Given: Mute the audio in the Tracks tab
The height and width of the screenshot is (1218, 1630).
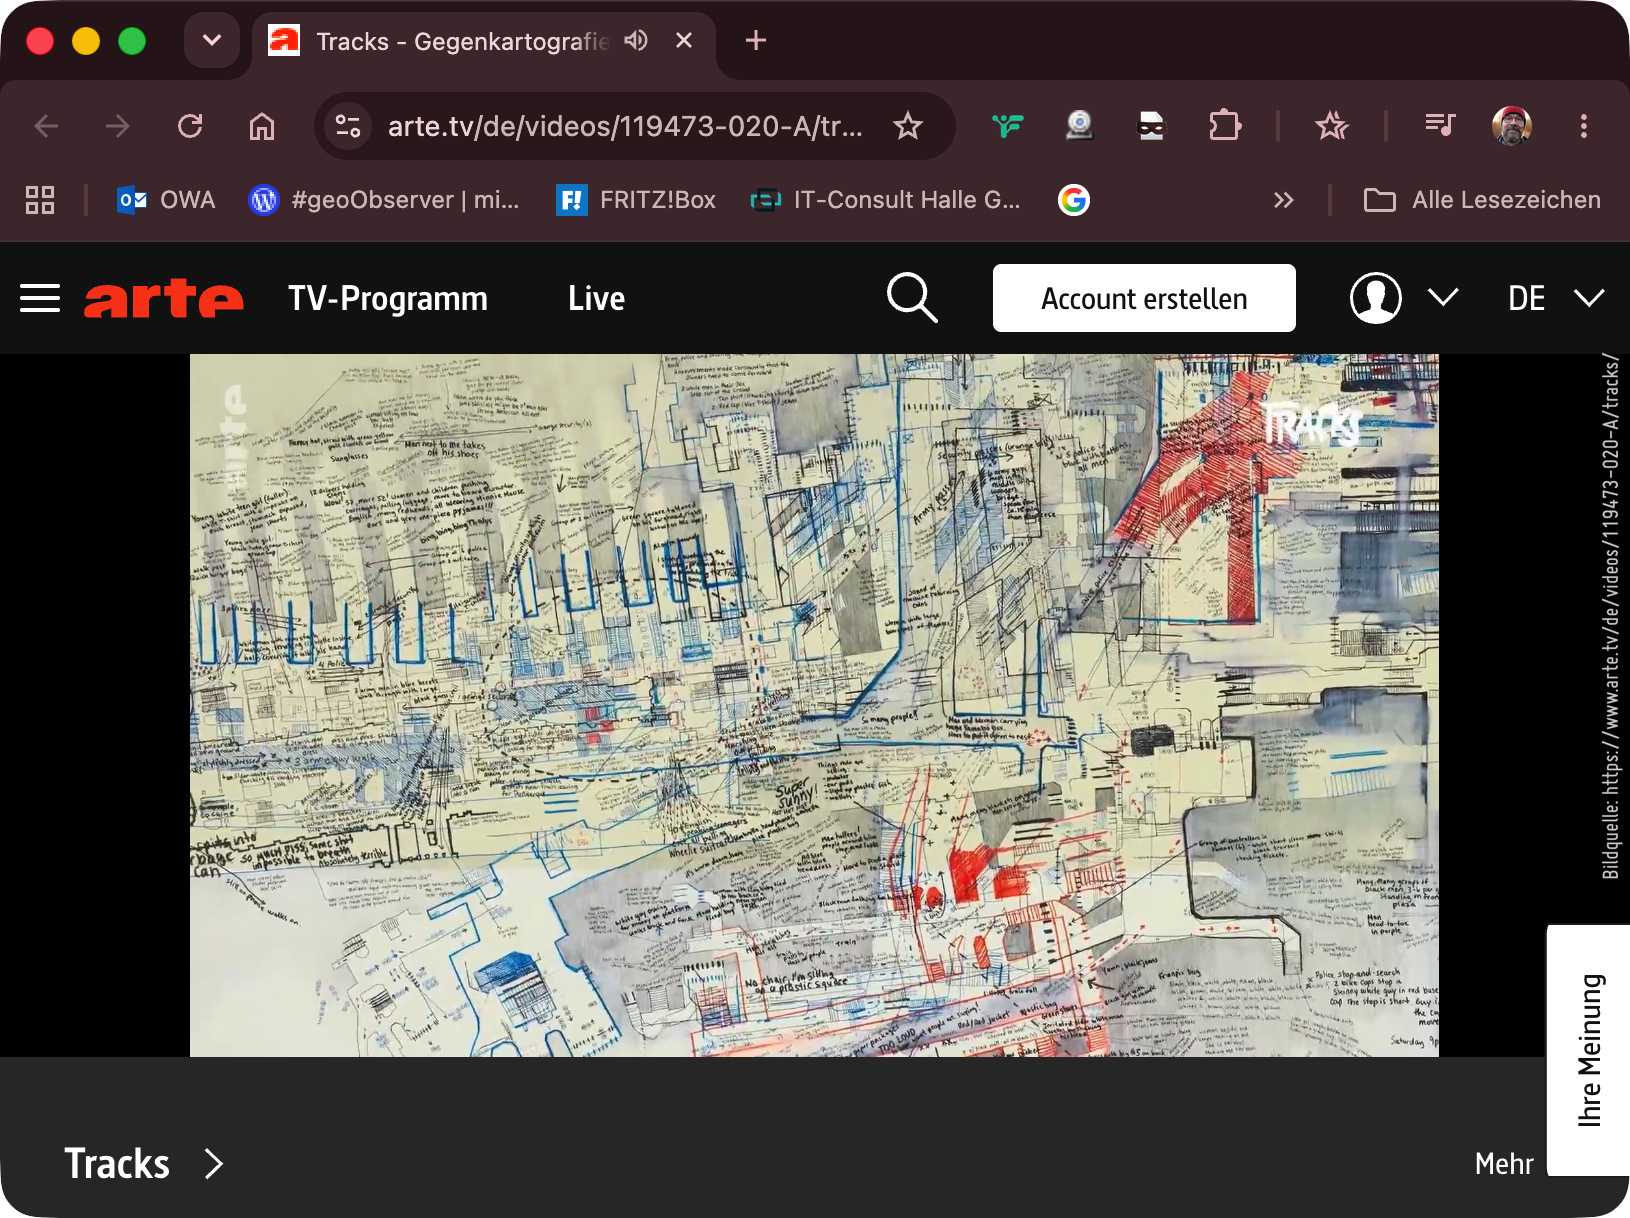Looking at the screenshot, I should click(x=636, y=40).
